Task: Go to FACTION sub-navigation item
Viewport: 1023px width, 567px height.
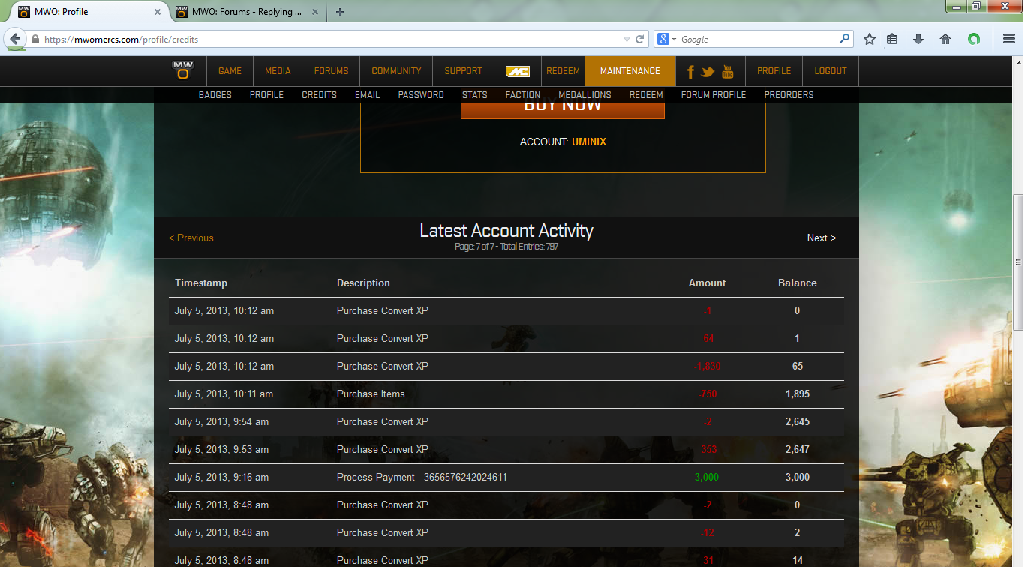Action: click(x=523, y=95)
